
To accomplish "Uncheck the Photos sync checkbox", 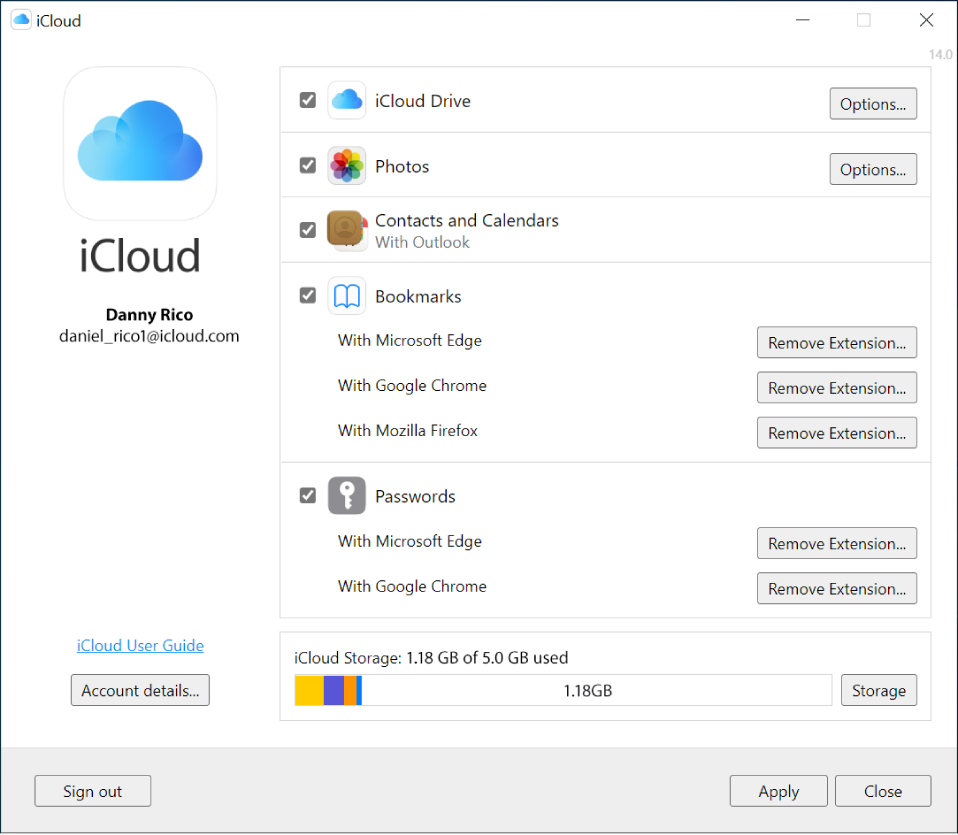I will pos(307,165).
